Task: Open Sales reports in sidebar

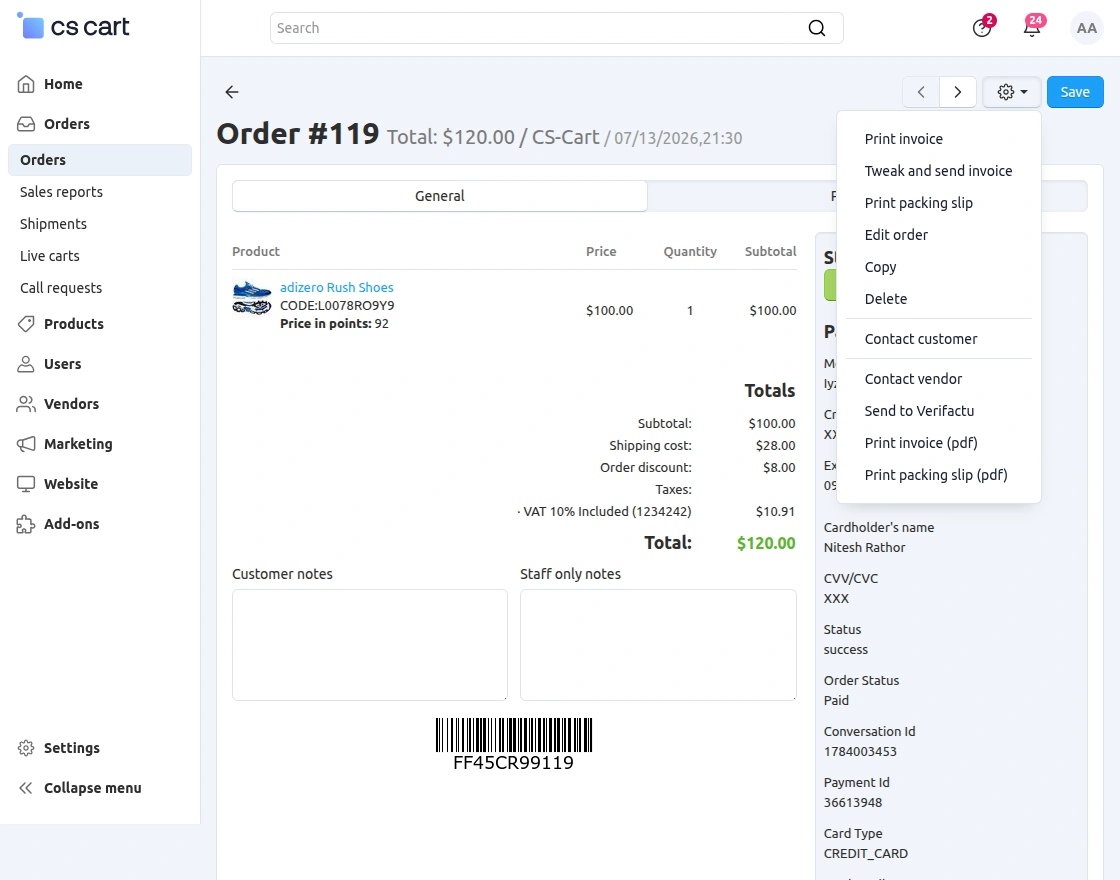Action: click(x=61, y=192)
